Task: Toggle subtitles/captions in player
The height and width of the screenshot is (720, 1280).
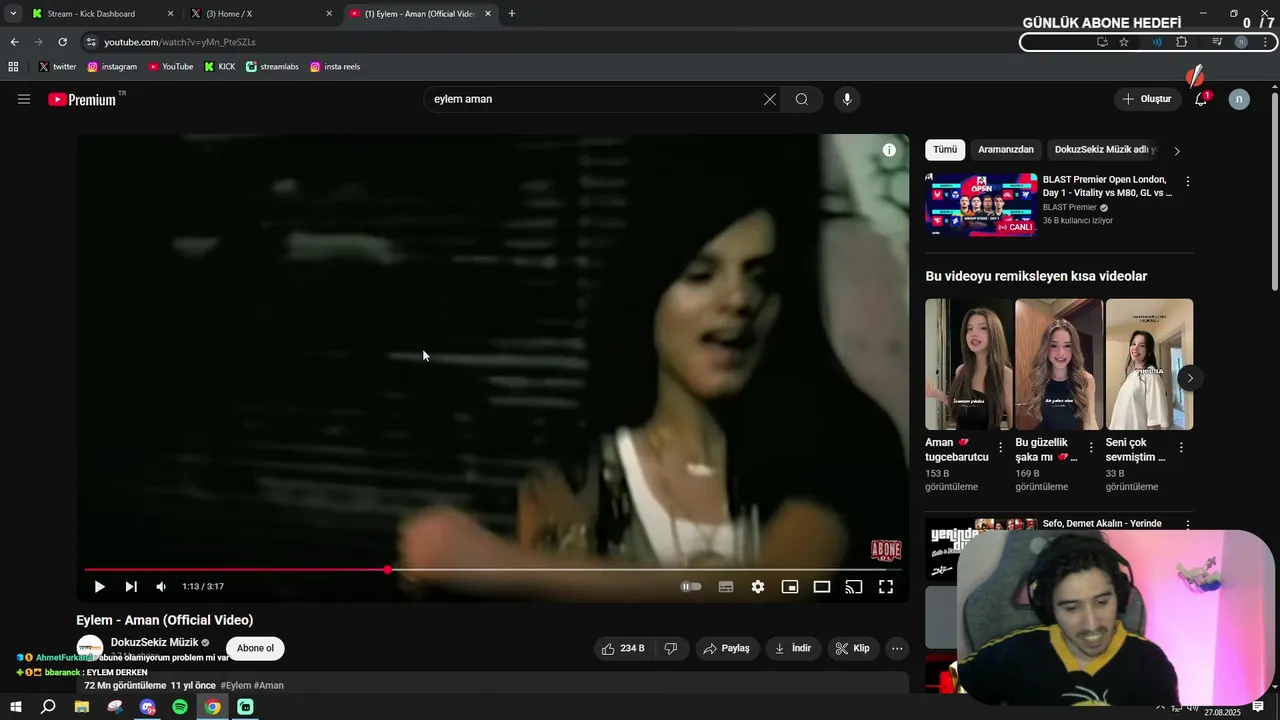Action: point(726,587)
